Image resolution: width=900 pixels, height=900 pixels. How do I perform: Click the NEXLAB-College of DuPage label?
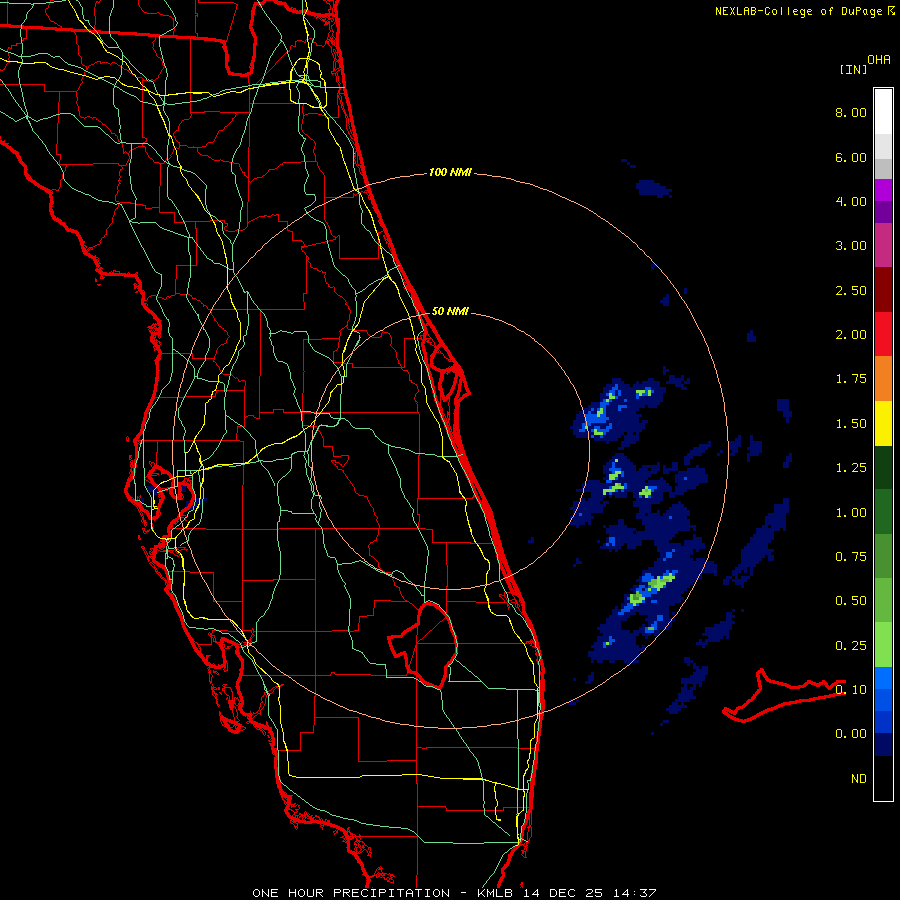pos(798,11)
